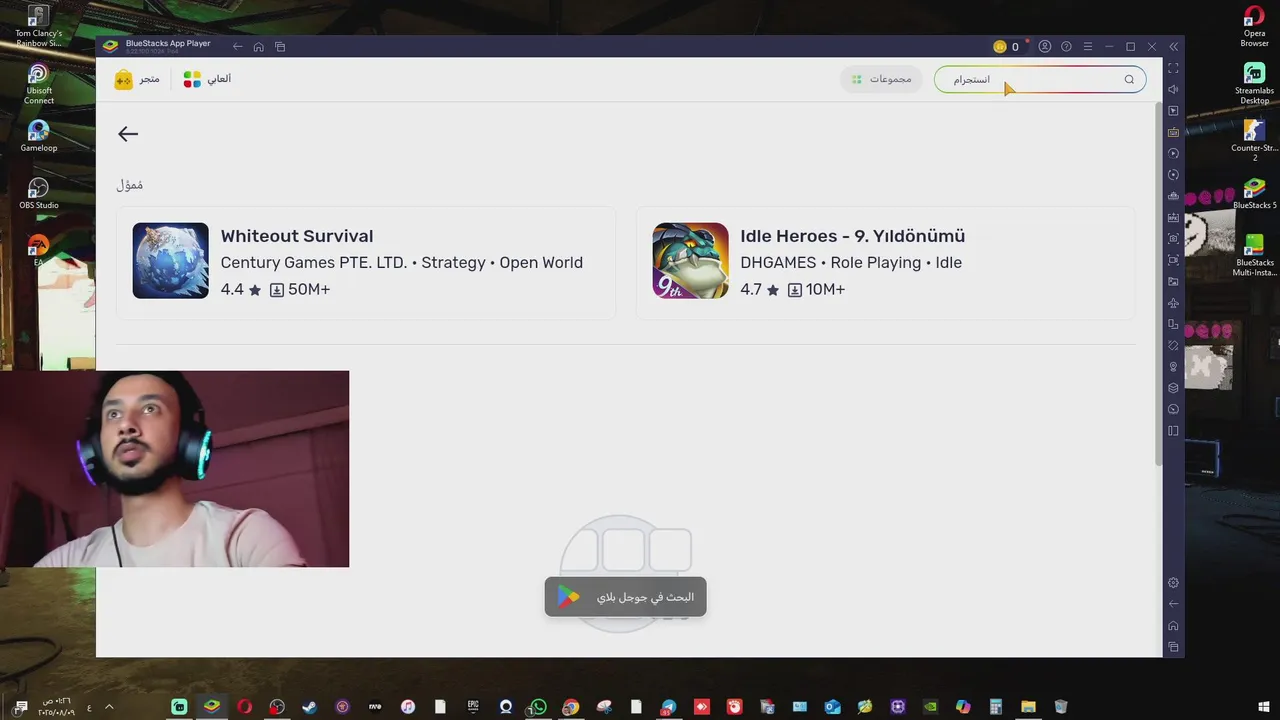The height and width of the screenshot is (720, 1280).
Task: Toggle fullscreen from the side toolbar
Action: point(1173,68)
